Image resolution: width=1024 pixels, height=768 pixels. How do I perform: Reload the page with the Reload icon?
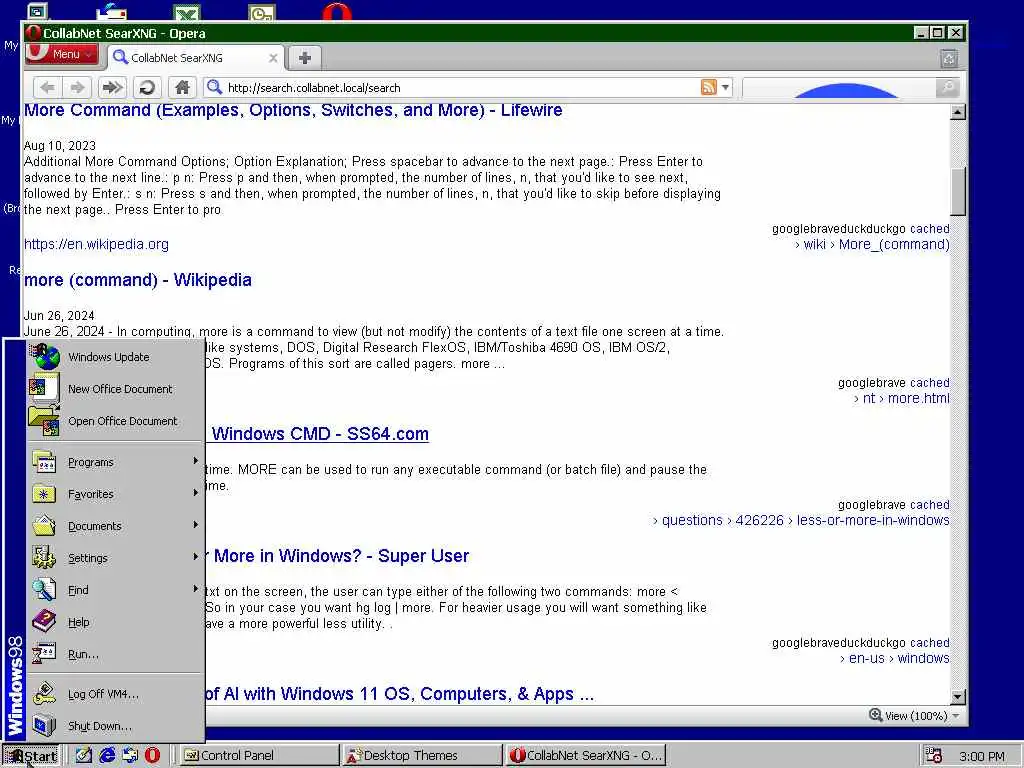(x=147, y=88)
